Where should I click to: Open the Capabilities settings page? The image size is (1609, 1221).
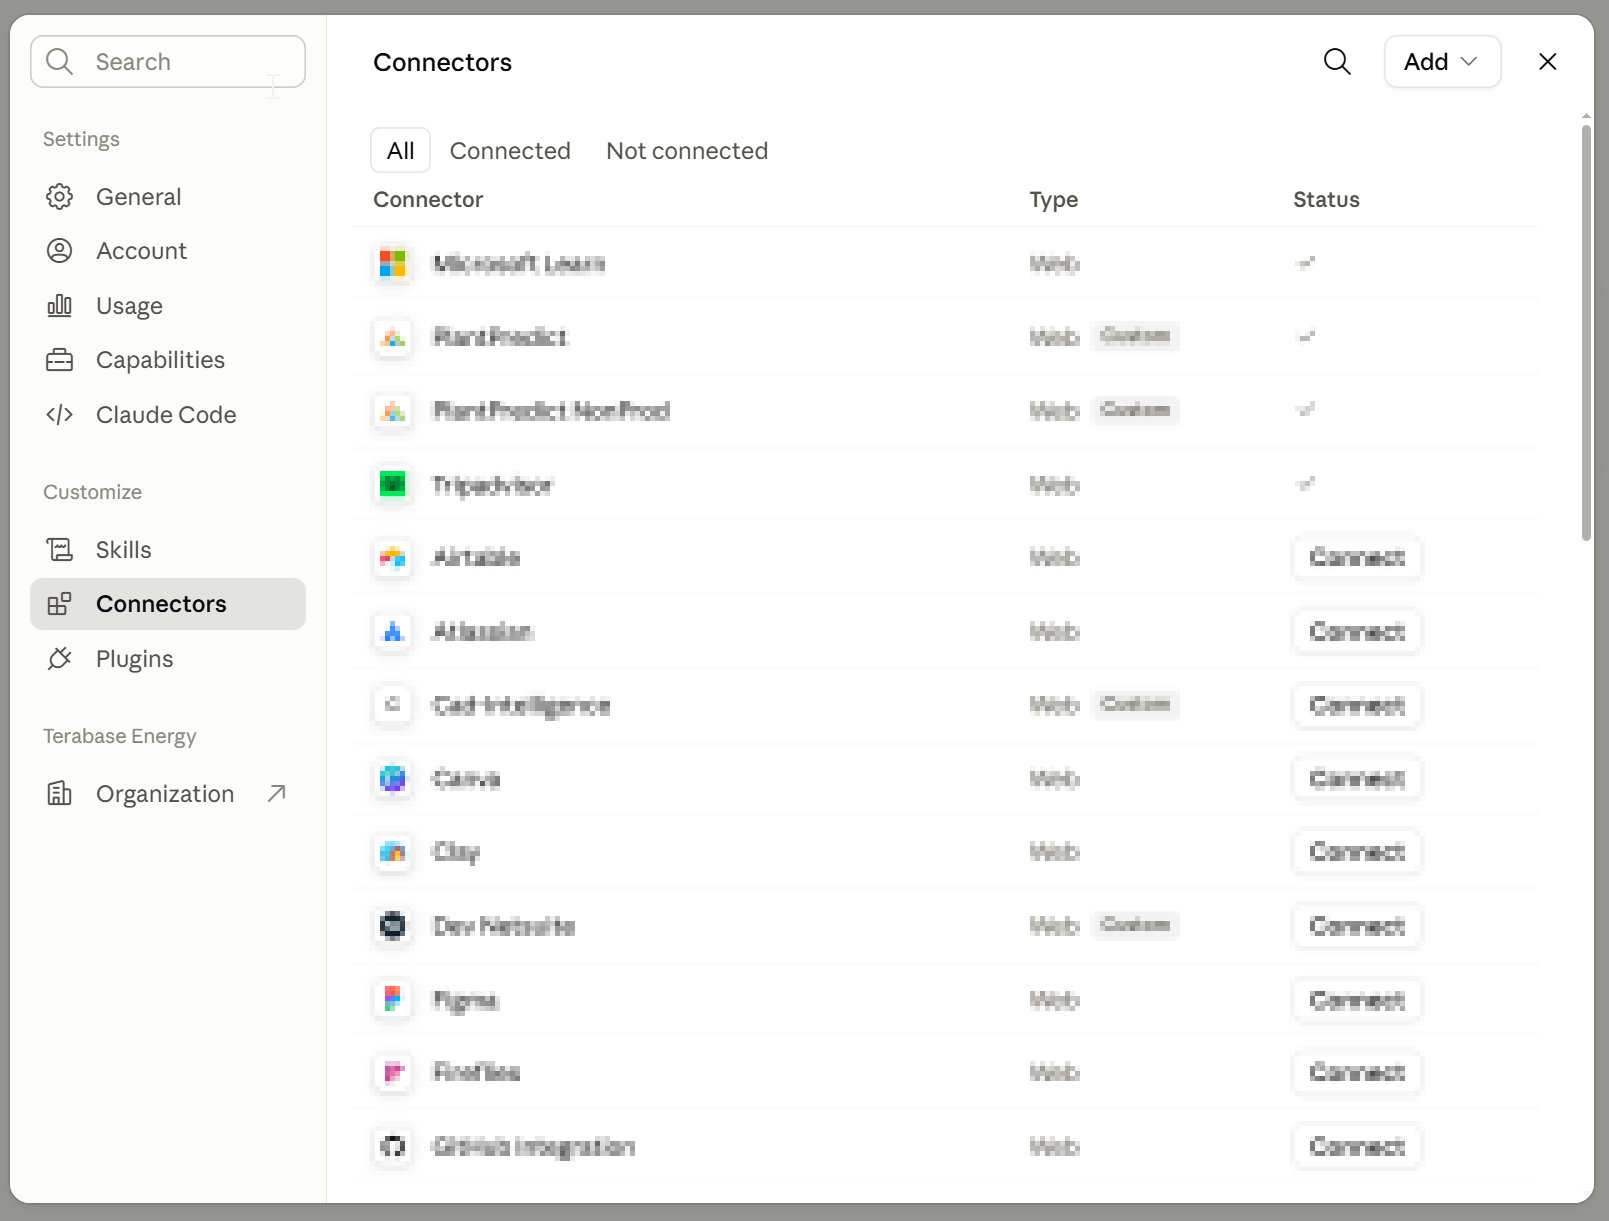[168, 360]
